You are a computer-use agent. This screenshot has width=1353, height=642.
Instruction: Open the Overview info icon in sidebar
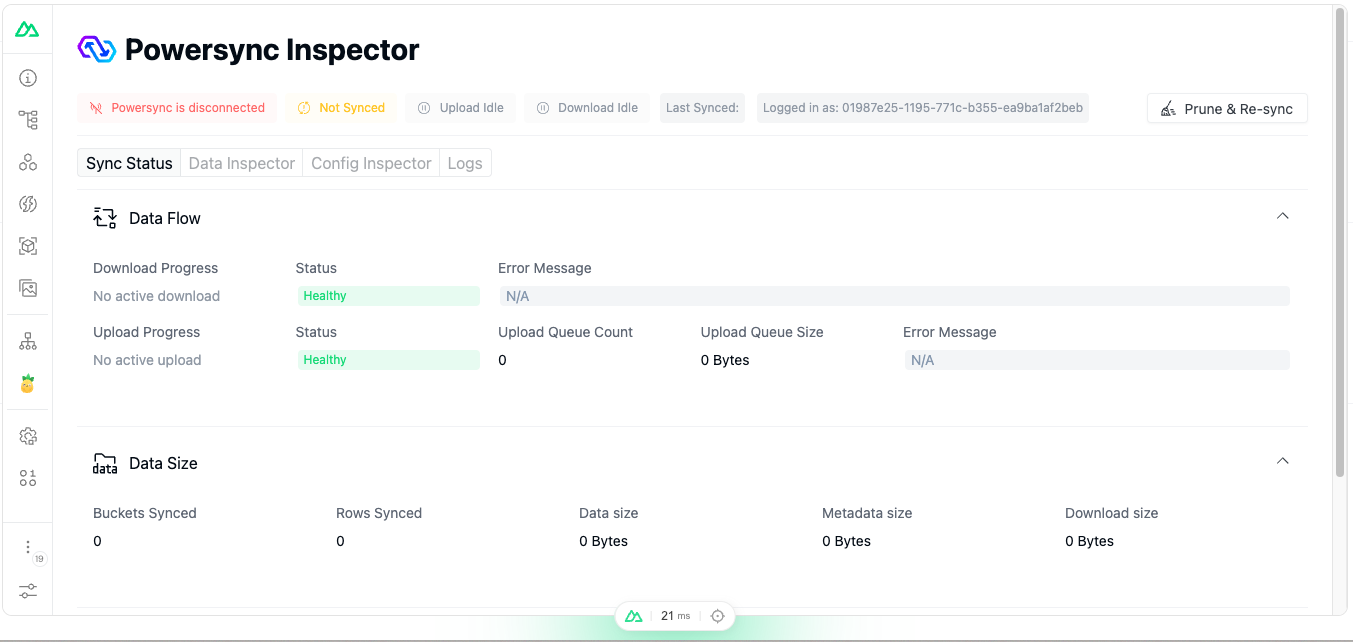point(28,78)
